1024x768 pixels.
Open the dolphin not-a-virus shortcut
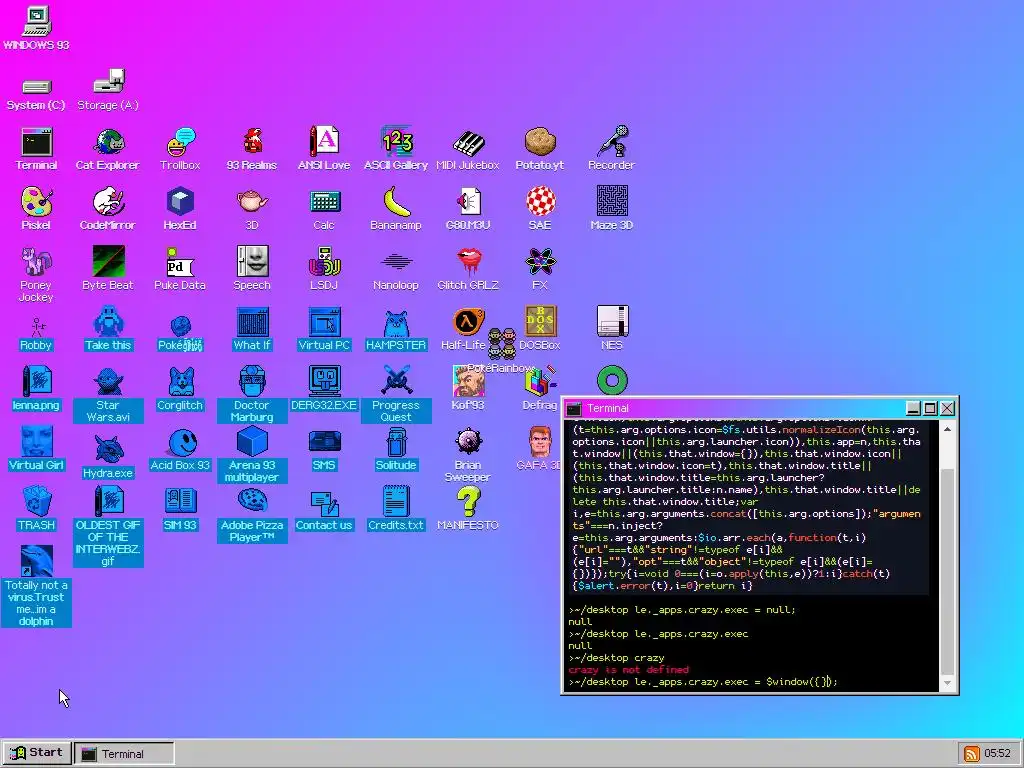[x=37, y=586]
